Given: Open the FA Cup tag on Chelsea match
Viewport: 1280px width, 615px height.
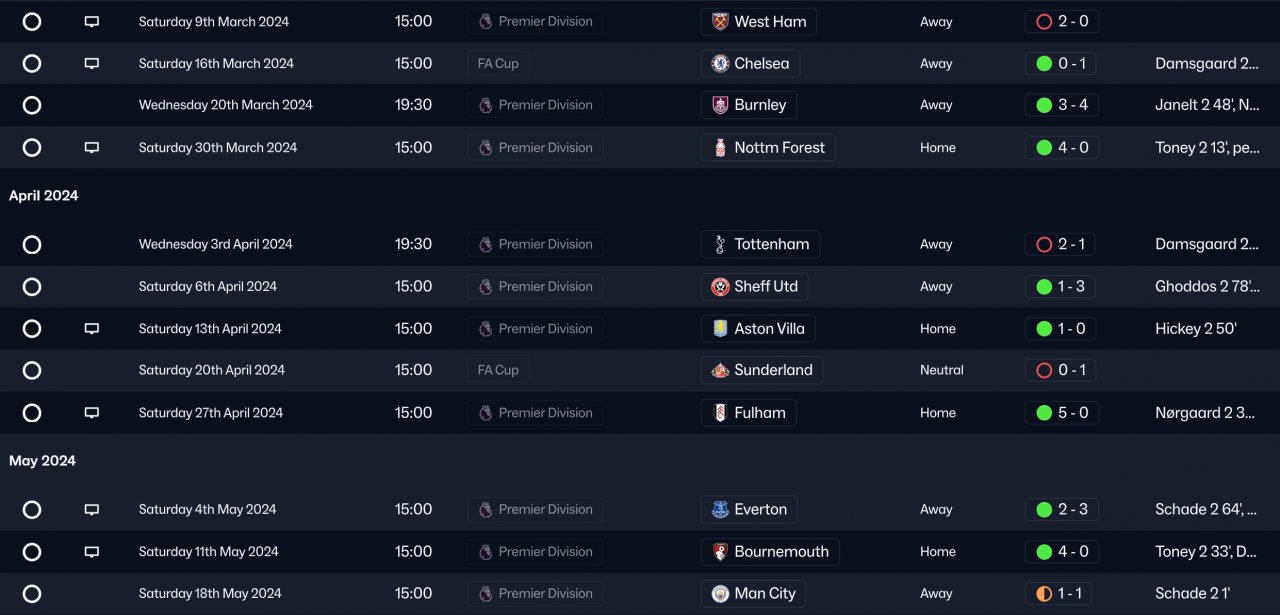Looking at the screenshot, I should pyautogui.click(x=498, y=63).
